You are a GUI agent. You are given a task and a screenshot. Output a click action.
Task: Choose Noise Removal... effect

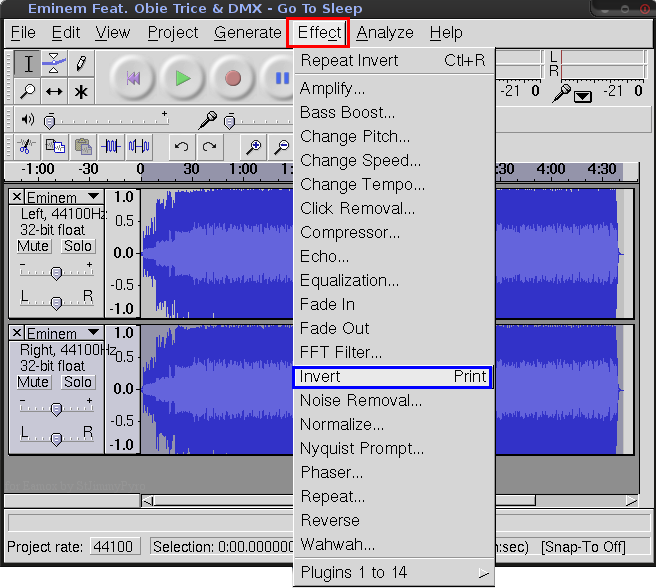[393, 401]
